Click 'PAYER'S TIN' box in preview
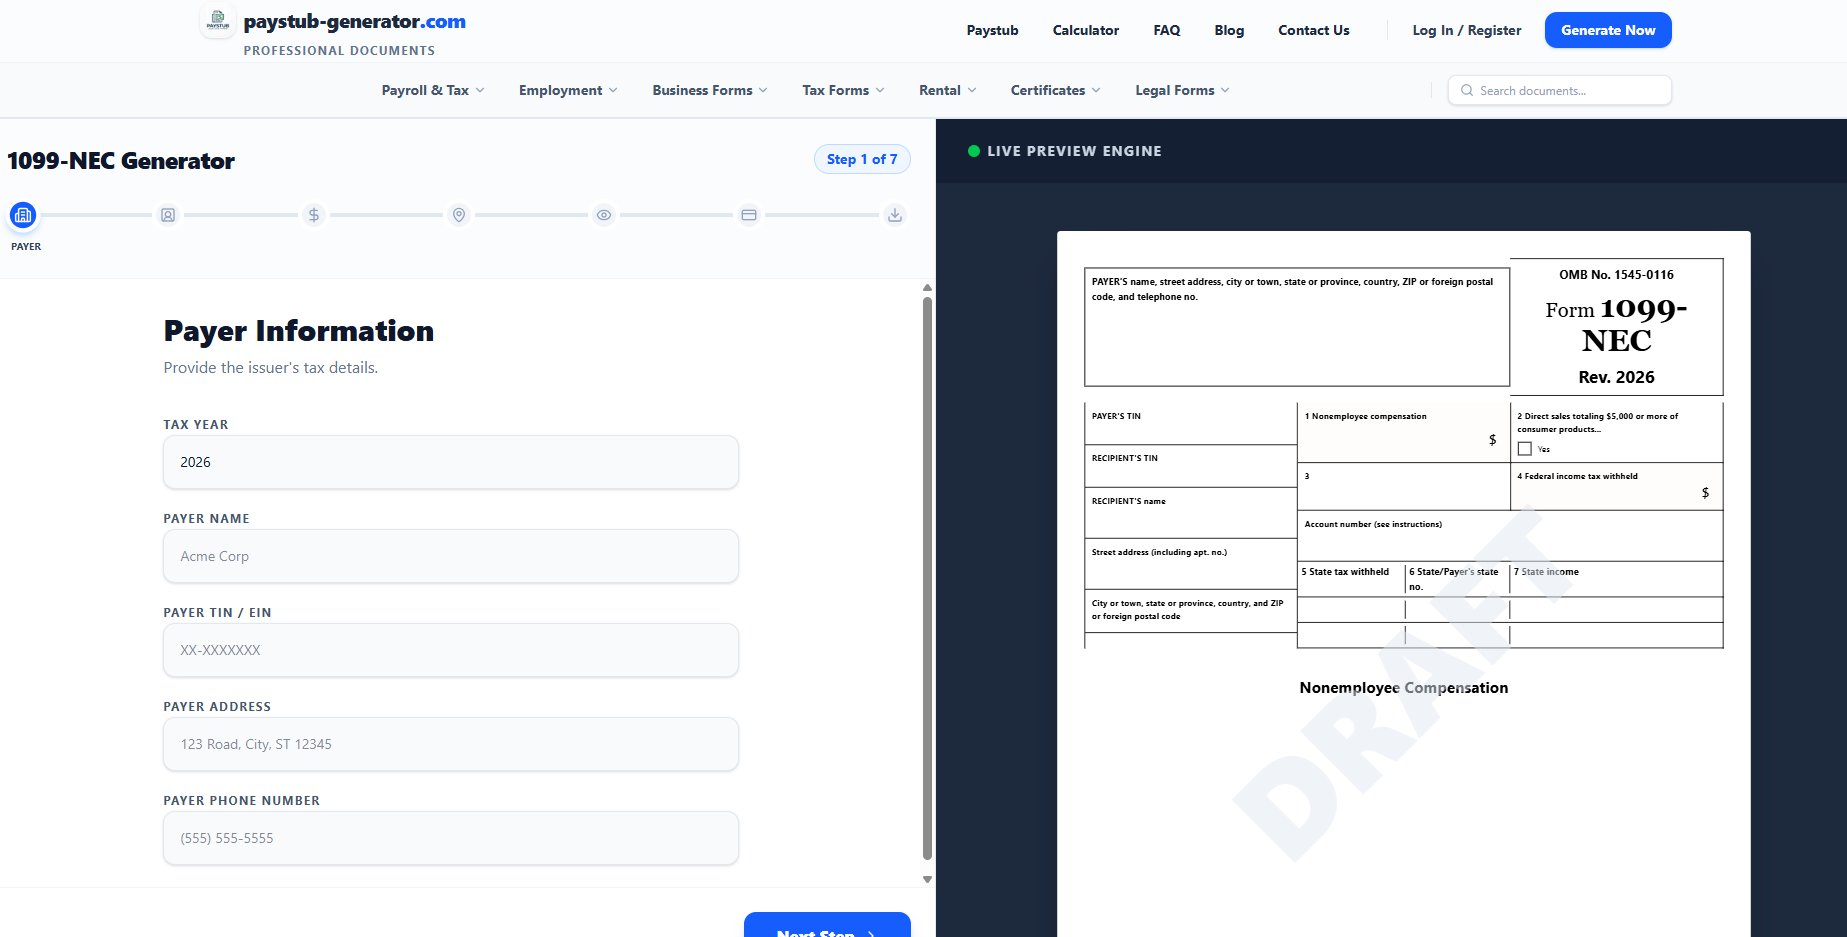Screen dimensions: 1847x937 (x=1190, y=423)
